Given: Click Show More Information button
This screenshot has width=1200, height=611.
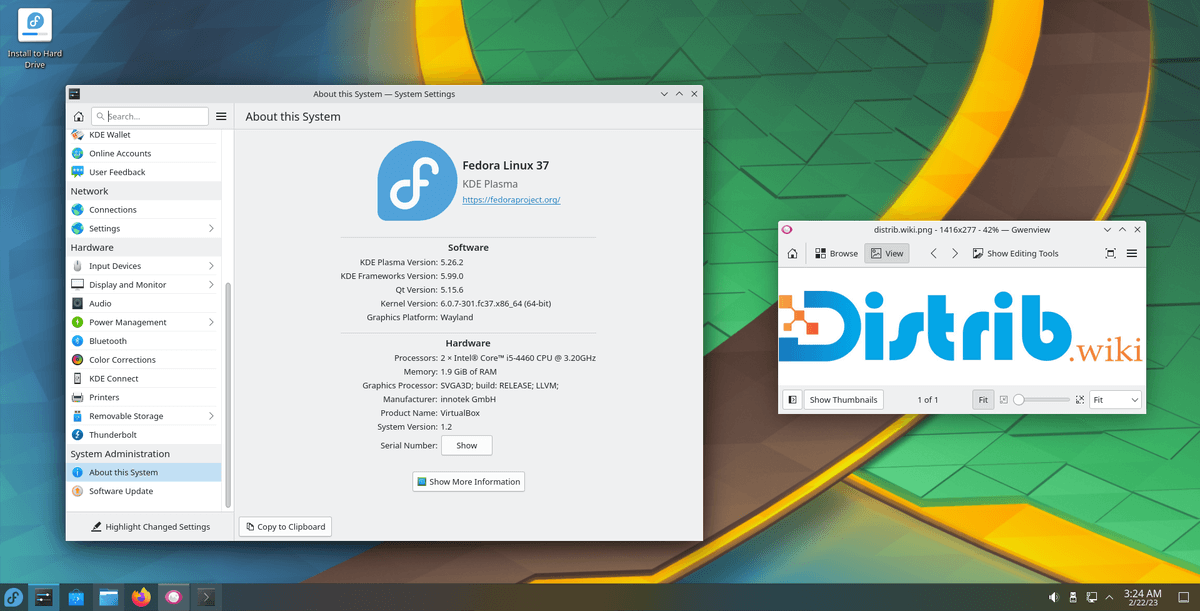Looking at the screenshot, I should tap(468, 481).
